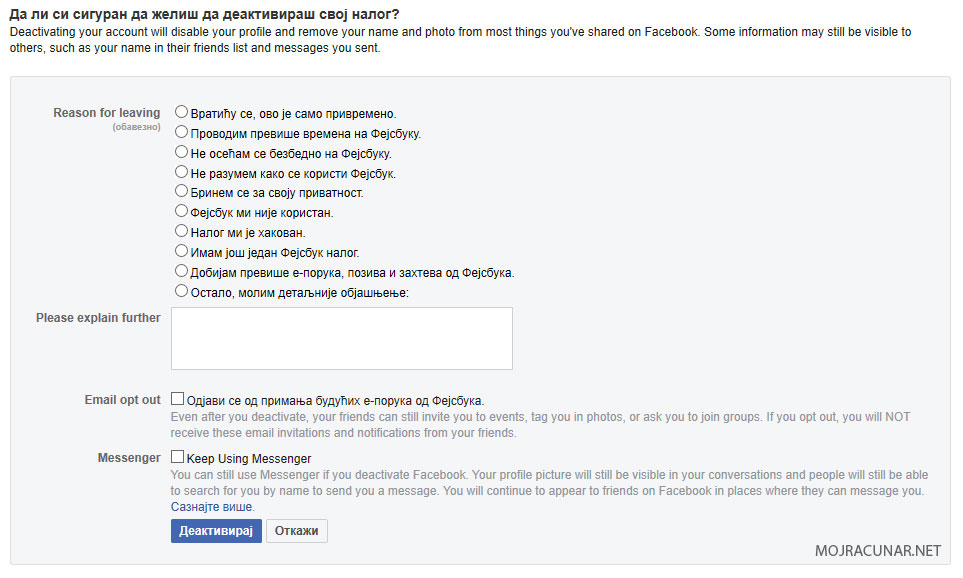
Task: Select 'Вратићу се, ово је само привремено' radio
Action: 181,112
